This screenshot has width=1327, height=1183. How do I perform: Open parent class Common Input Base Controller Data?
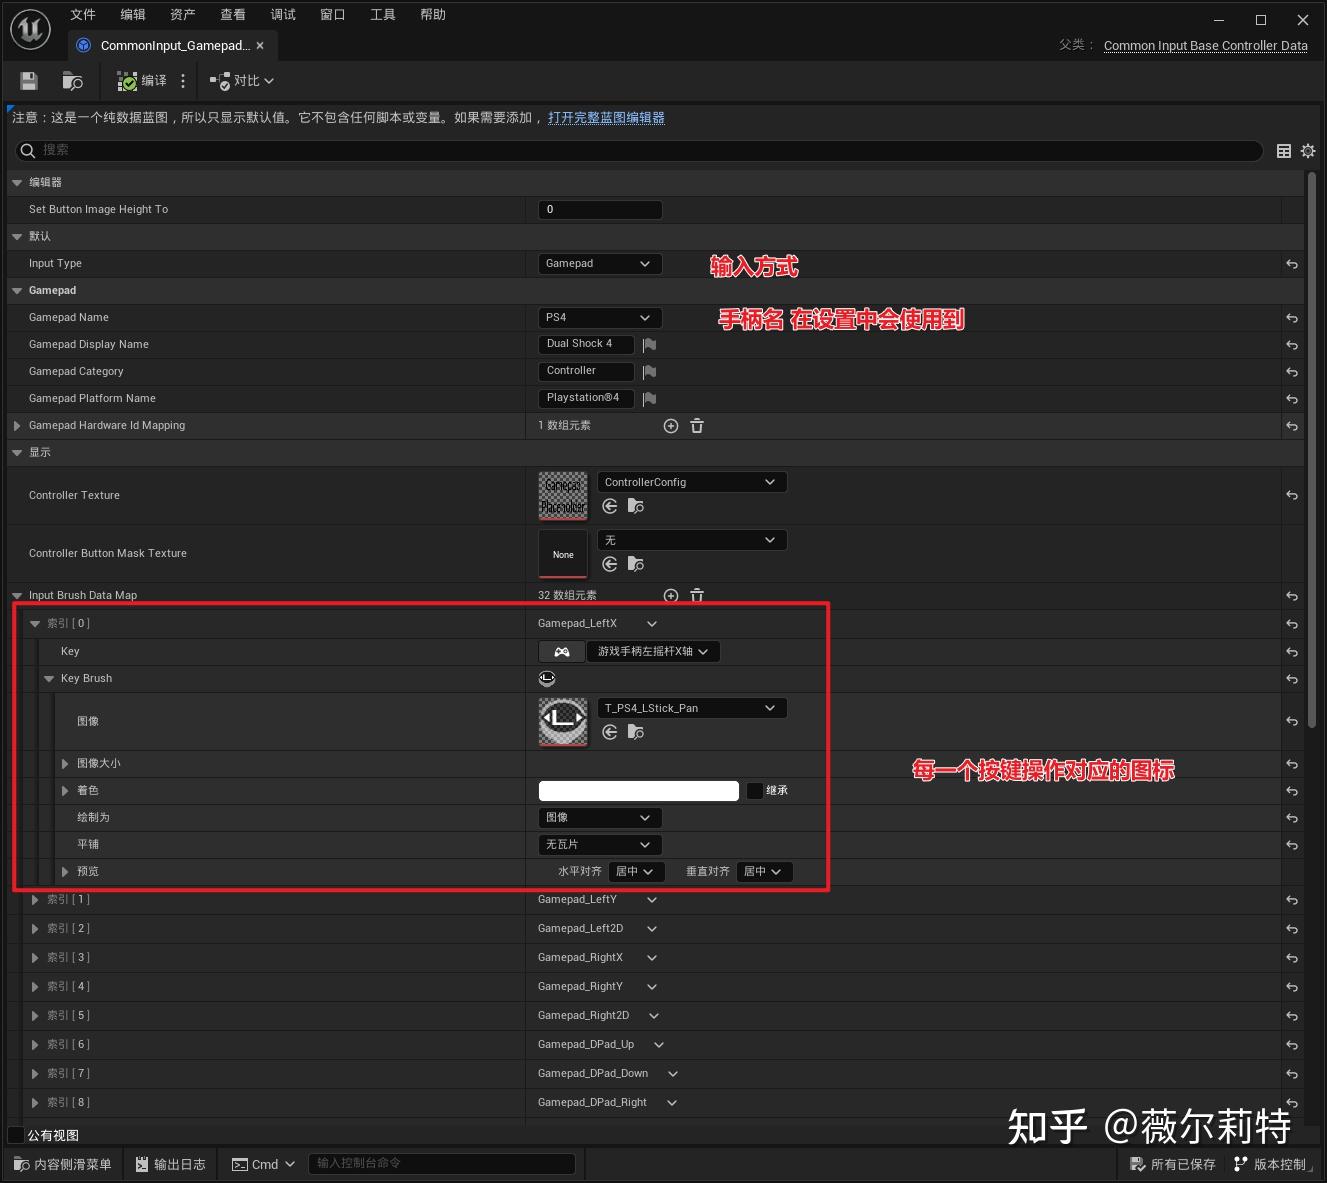[1205, 45]
